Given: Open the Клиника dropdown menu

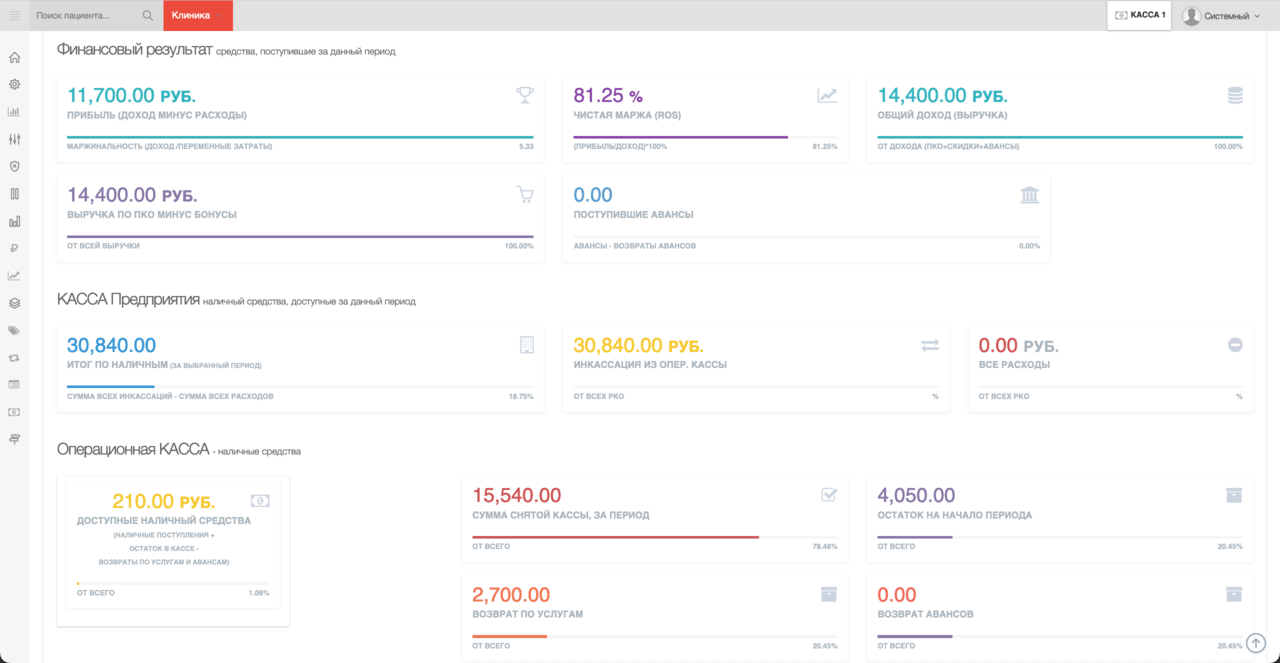Looking at the screenshot, I should [197, 16].
